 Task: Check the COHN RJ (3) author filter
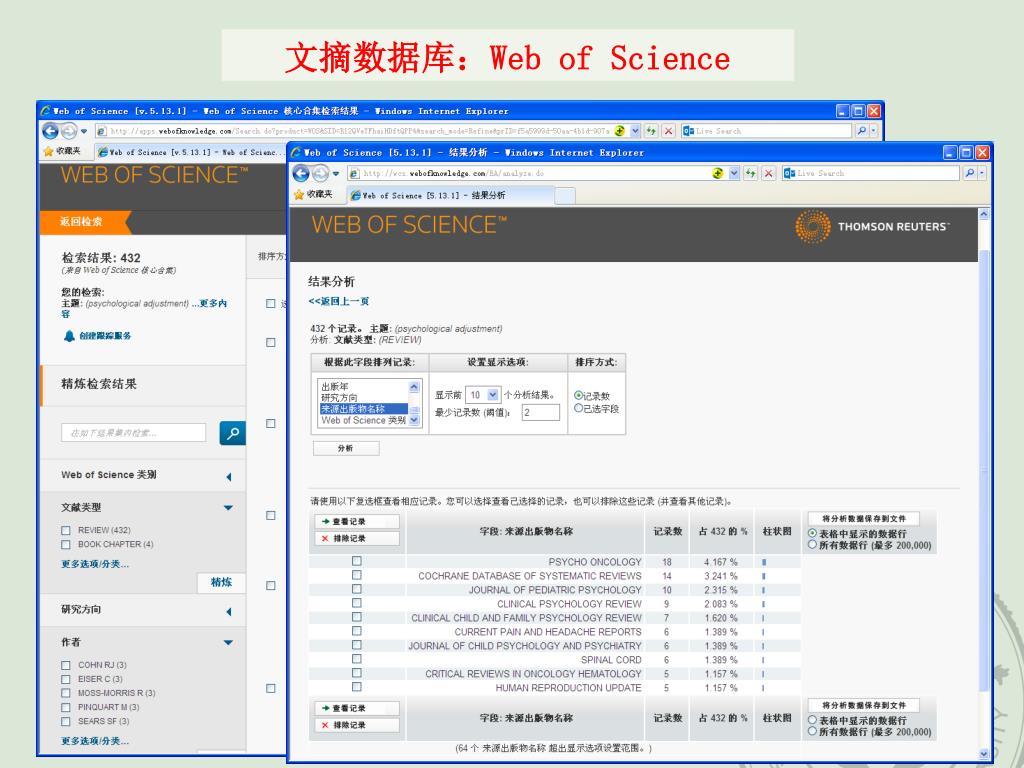click(x=65, y=665)
